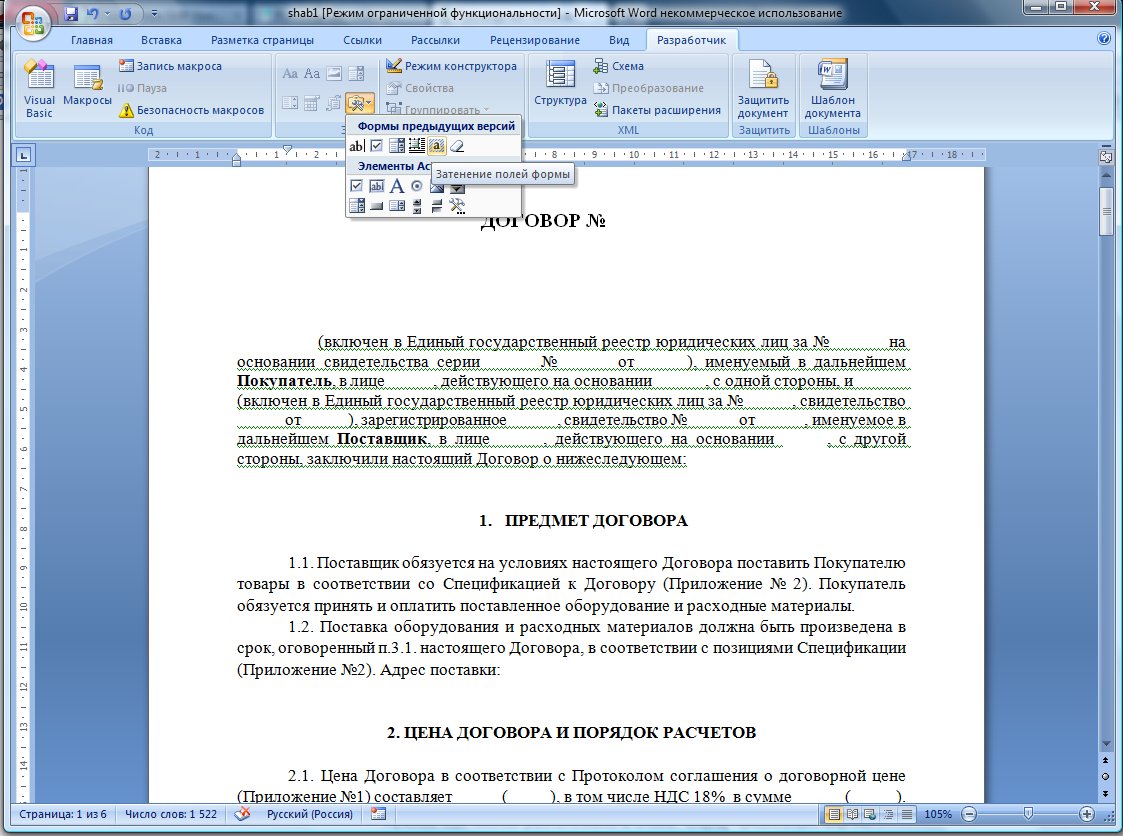1123x836 pixels.
Task: Click Запись макроса button
Action: point(170,66)
